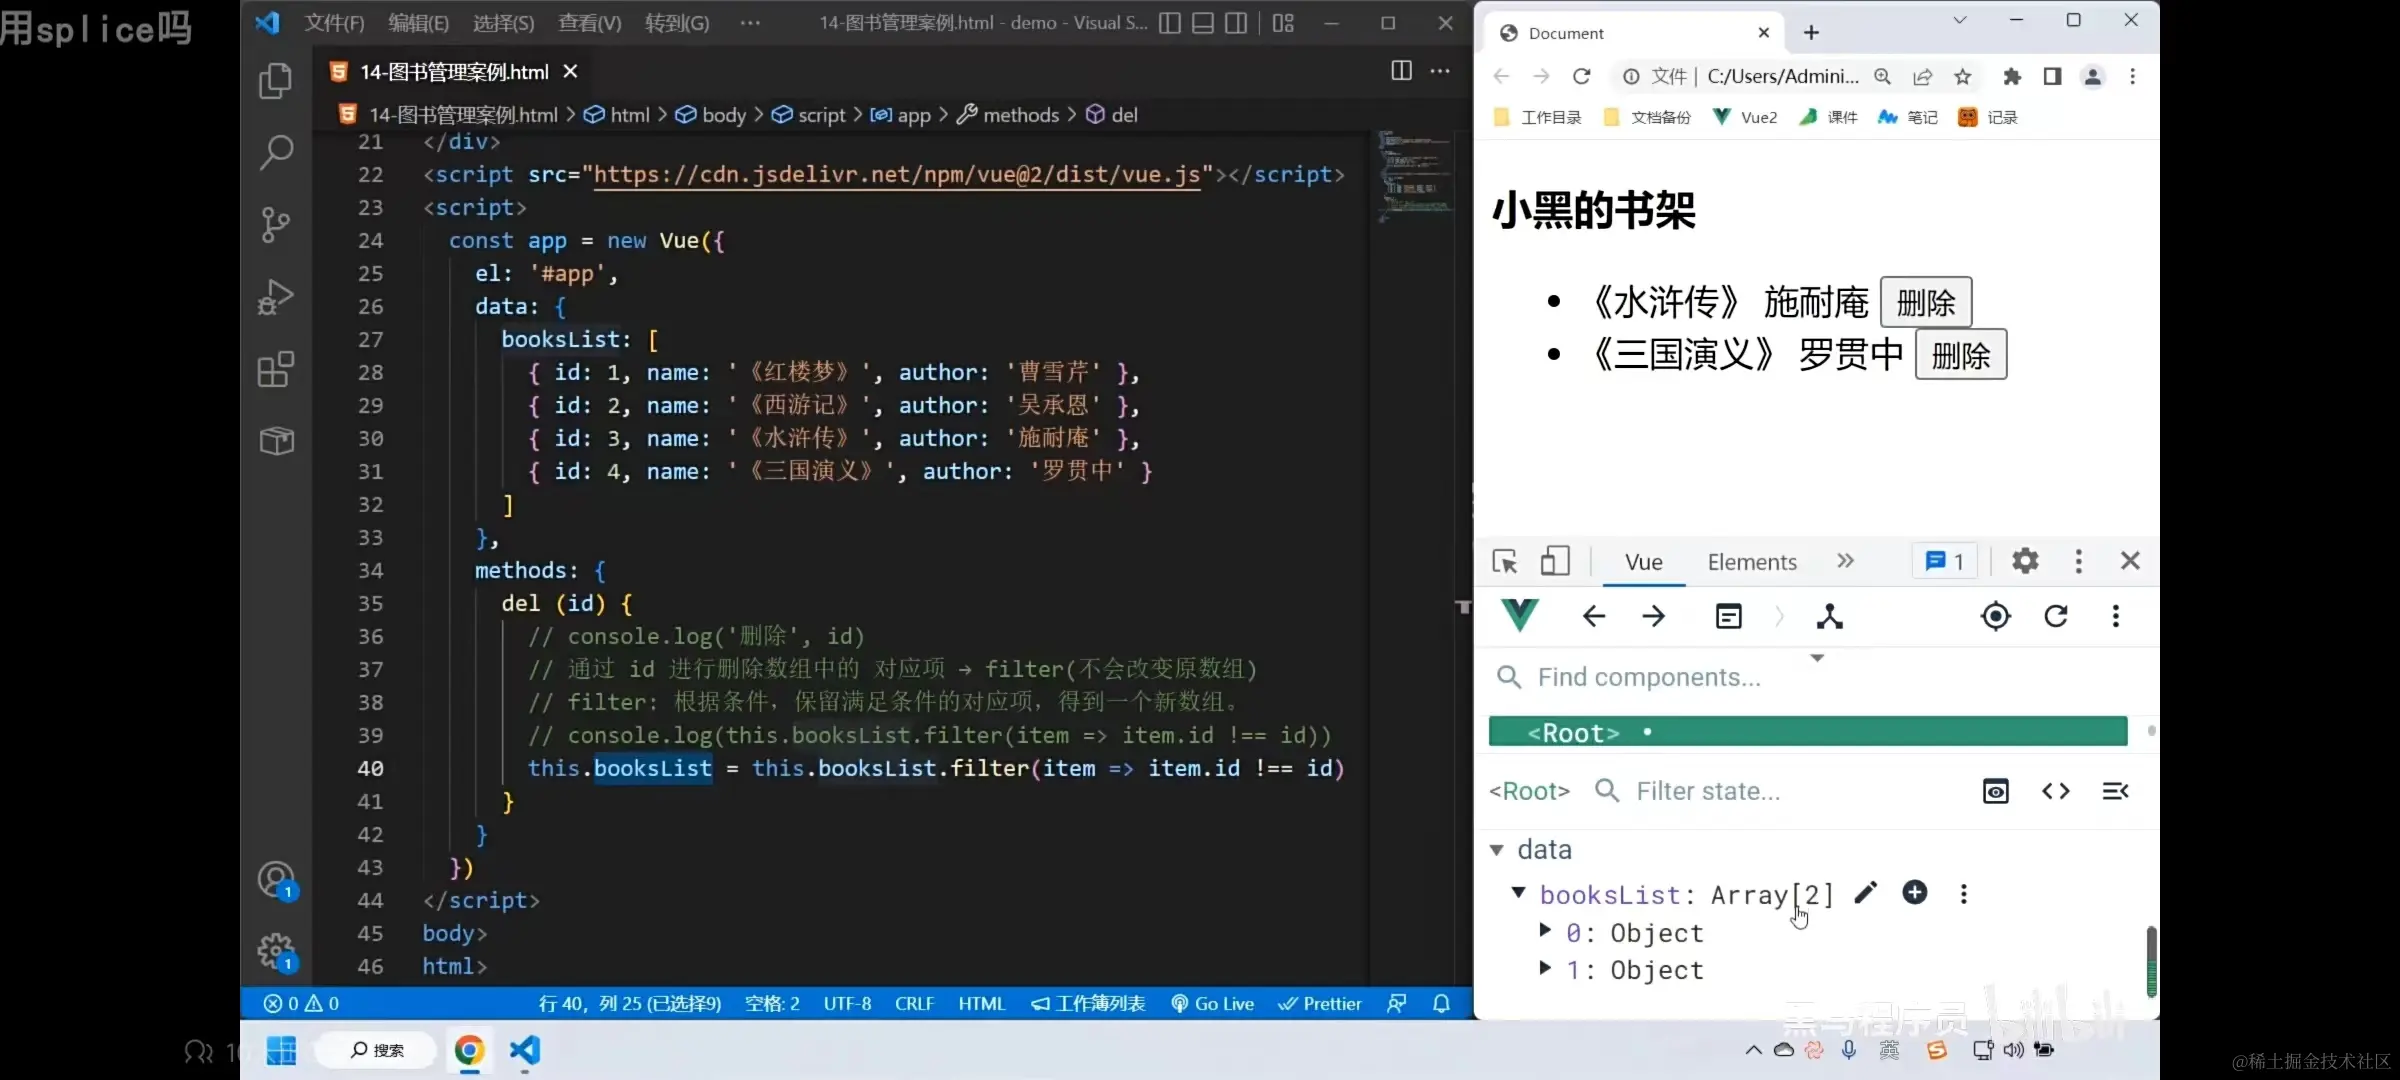Click Go Live in the status bar
The width and height of the screenshot is (2400, 1080).
coord(1212,1003)
